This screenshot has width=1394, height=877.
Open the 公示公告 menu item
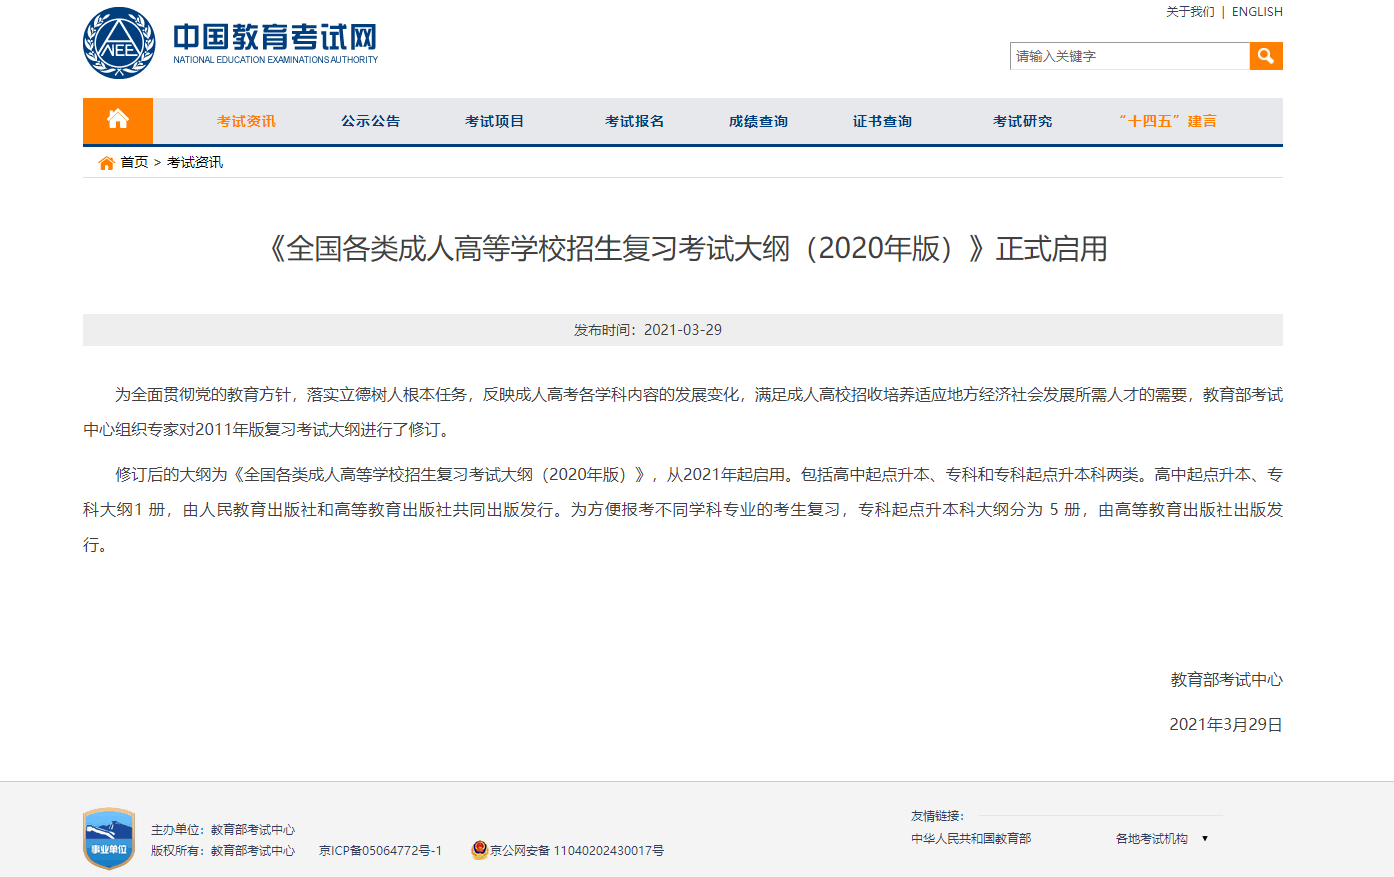[370, 120]
